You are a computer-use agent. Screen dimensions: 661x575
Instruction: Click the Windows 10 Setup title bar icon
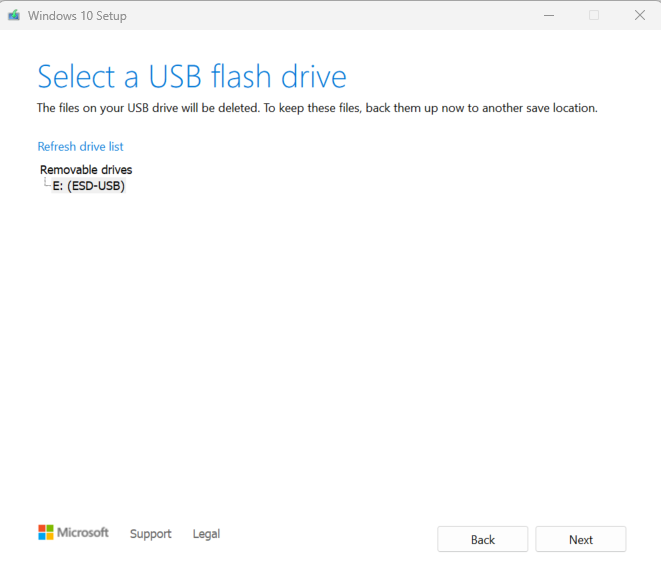[x=14, y=16]
